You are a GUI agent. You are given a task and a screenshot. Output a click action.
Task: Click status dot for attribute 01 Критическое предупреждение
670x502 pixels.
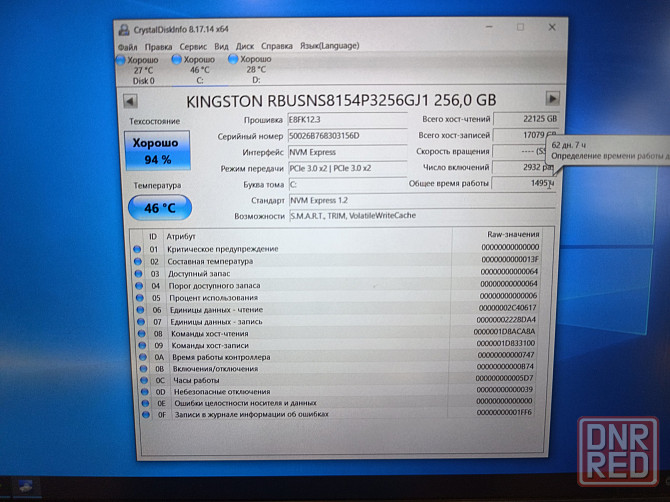tap(137, 248)
